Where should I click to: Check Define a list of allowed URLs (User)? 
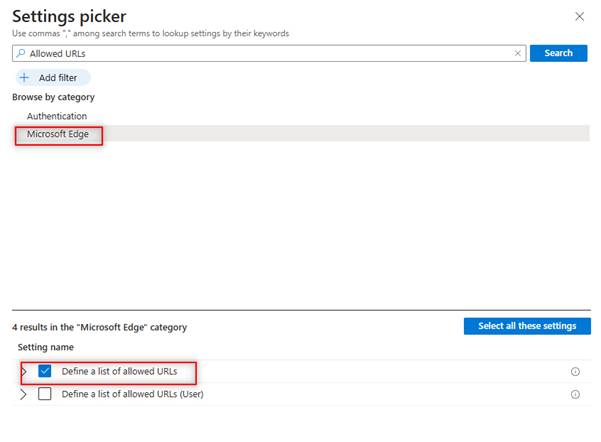click(44, 394)
